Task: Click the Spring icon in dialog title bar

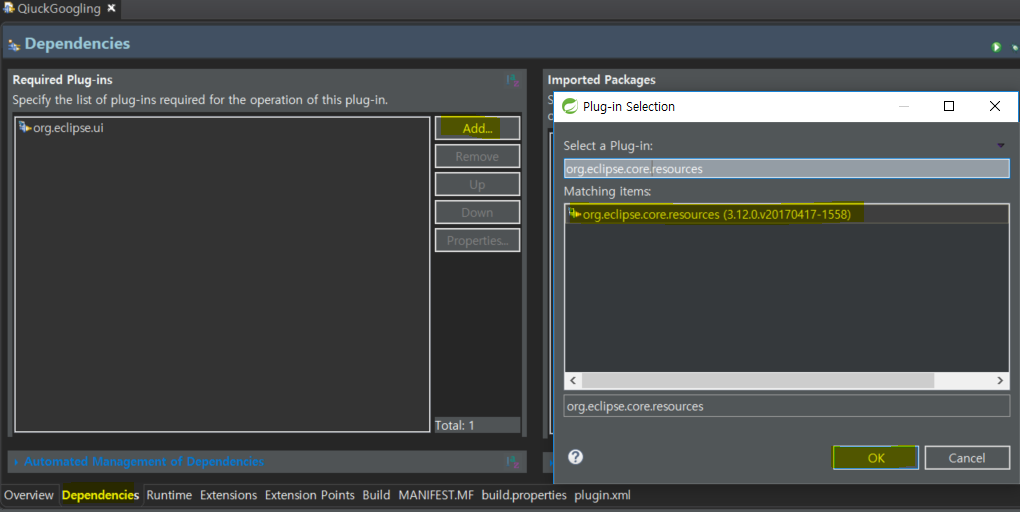Action: point(570,106)
